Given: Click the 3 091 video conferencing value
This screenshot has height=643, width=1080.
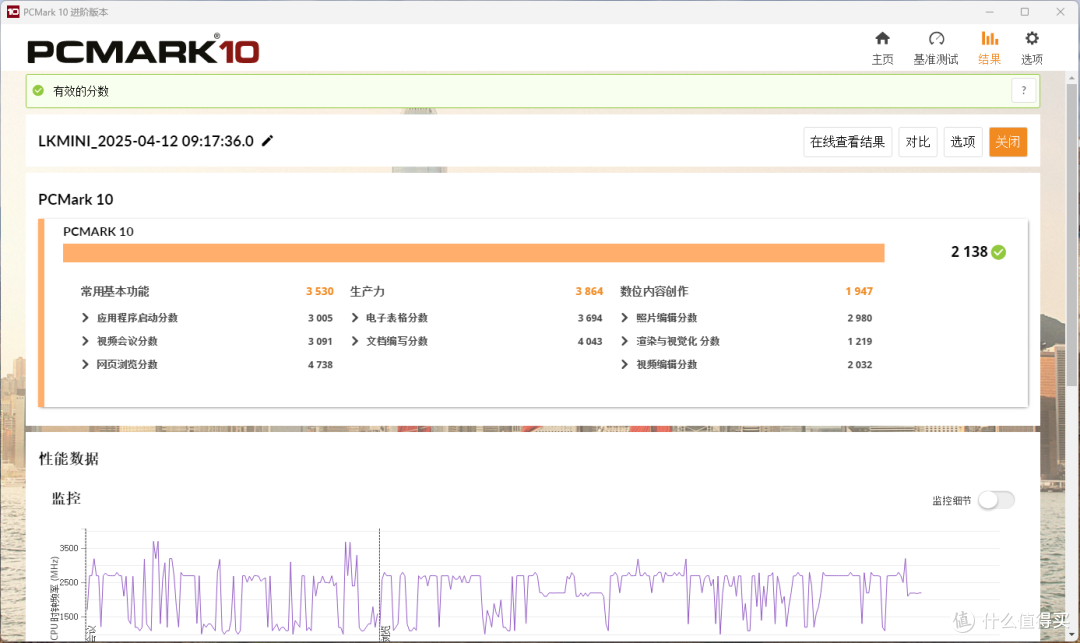Looking at the screenshot, I should click(320, 341).
